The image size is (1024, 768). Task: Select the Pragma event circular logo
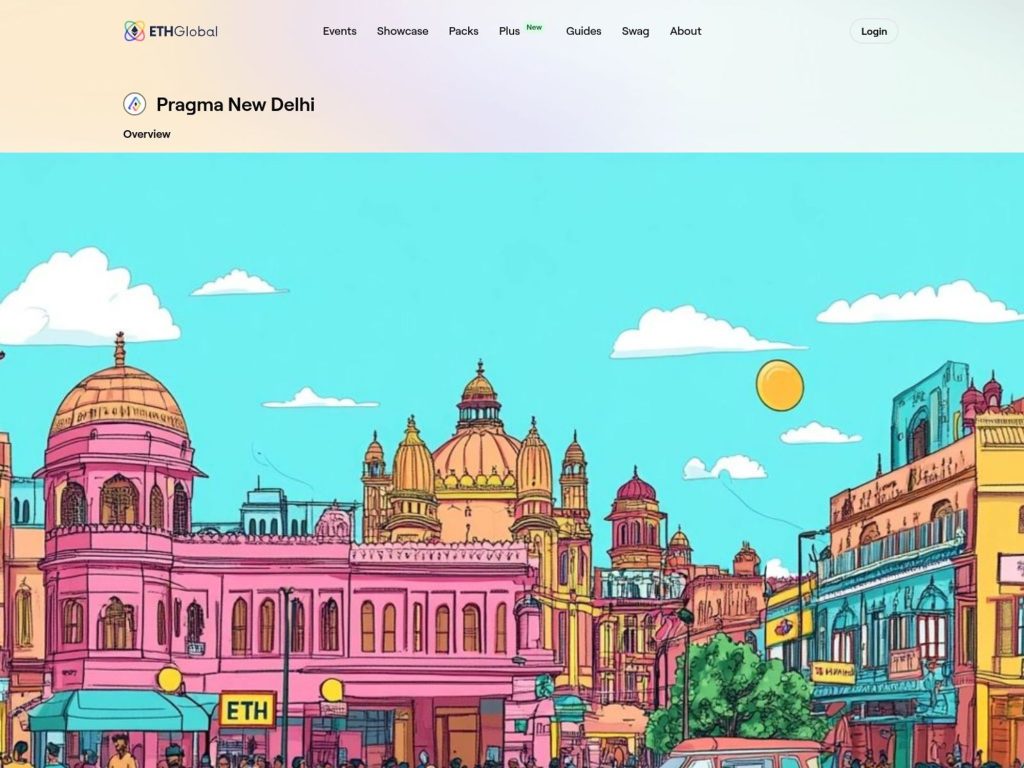coord(132,103)
